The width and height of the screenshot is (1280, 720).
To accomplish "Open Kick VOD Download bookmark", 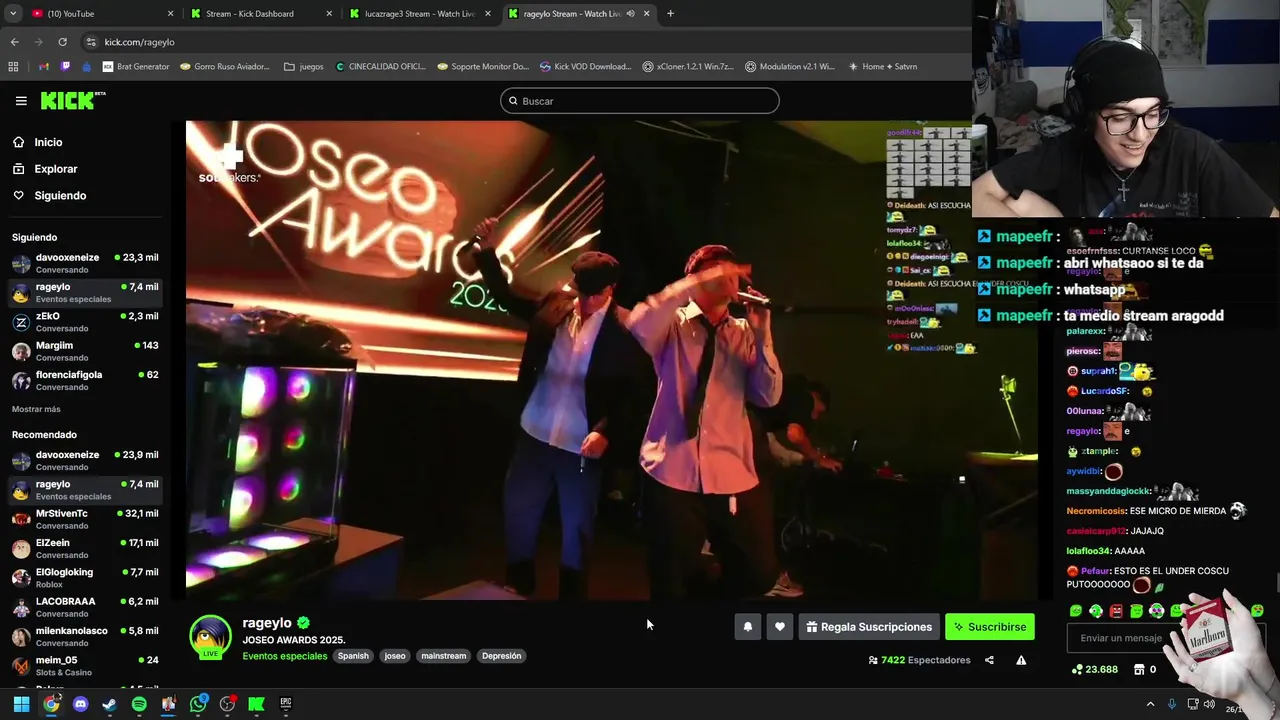I will point(585,67).
